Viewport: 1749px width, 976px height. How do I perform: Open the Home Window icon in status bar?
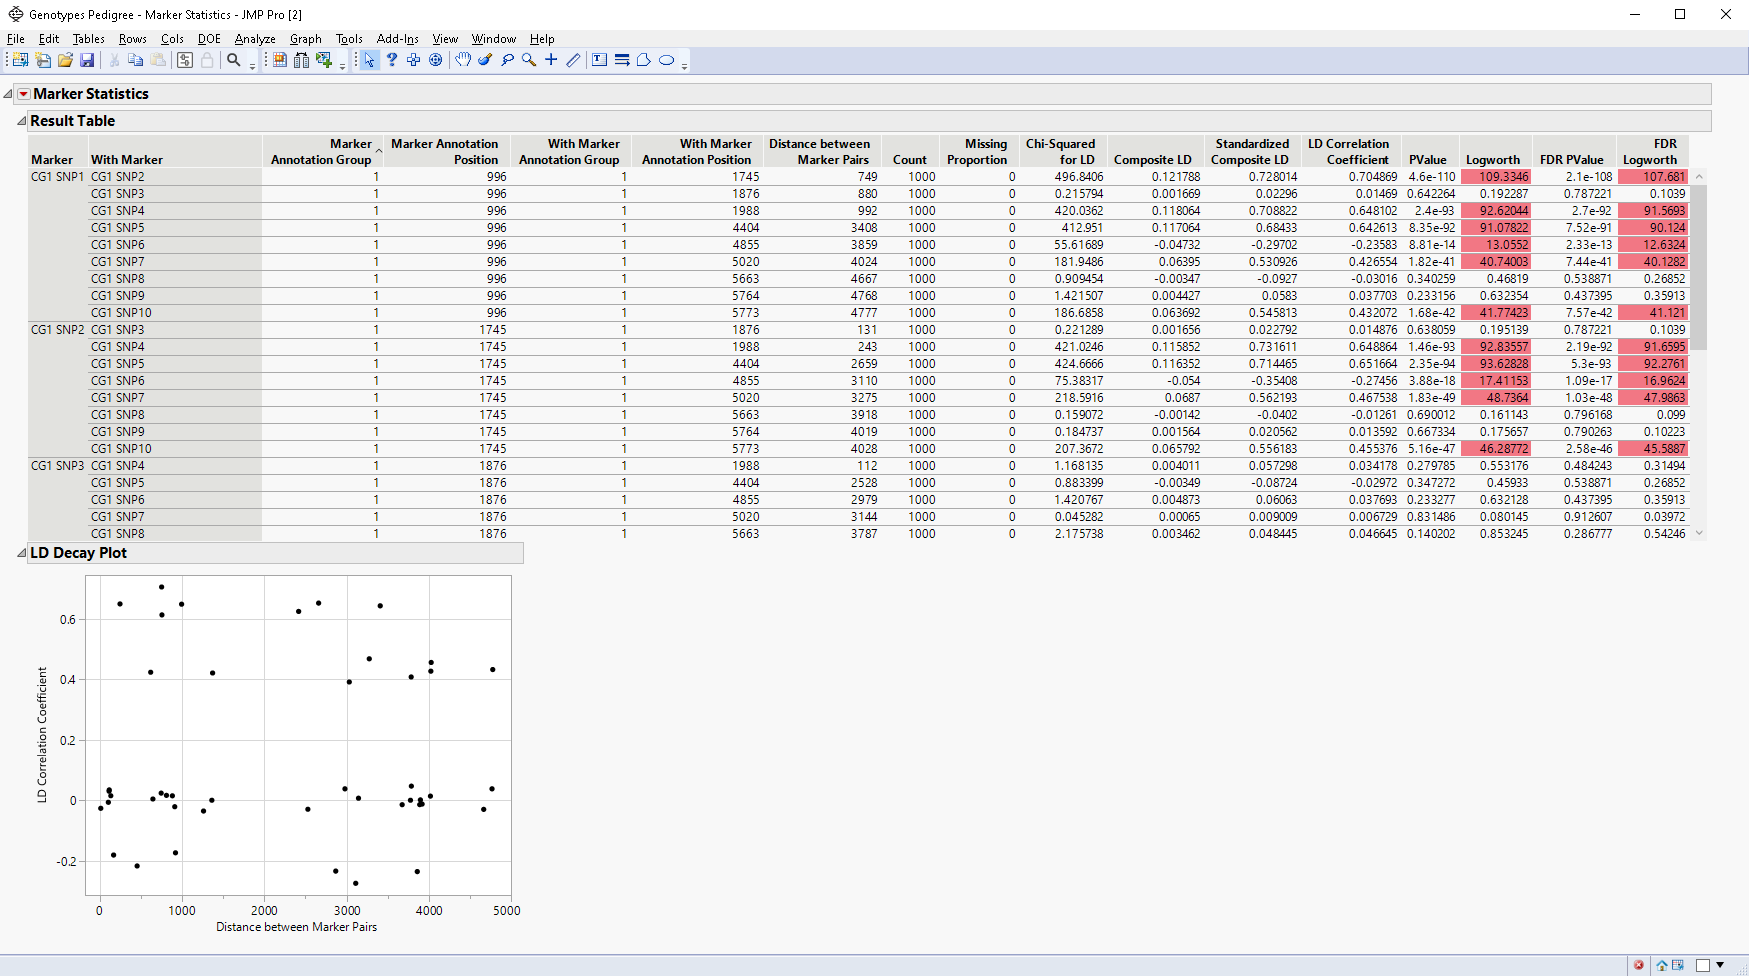(1662, 965)
